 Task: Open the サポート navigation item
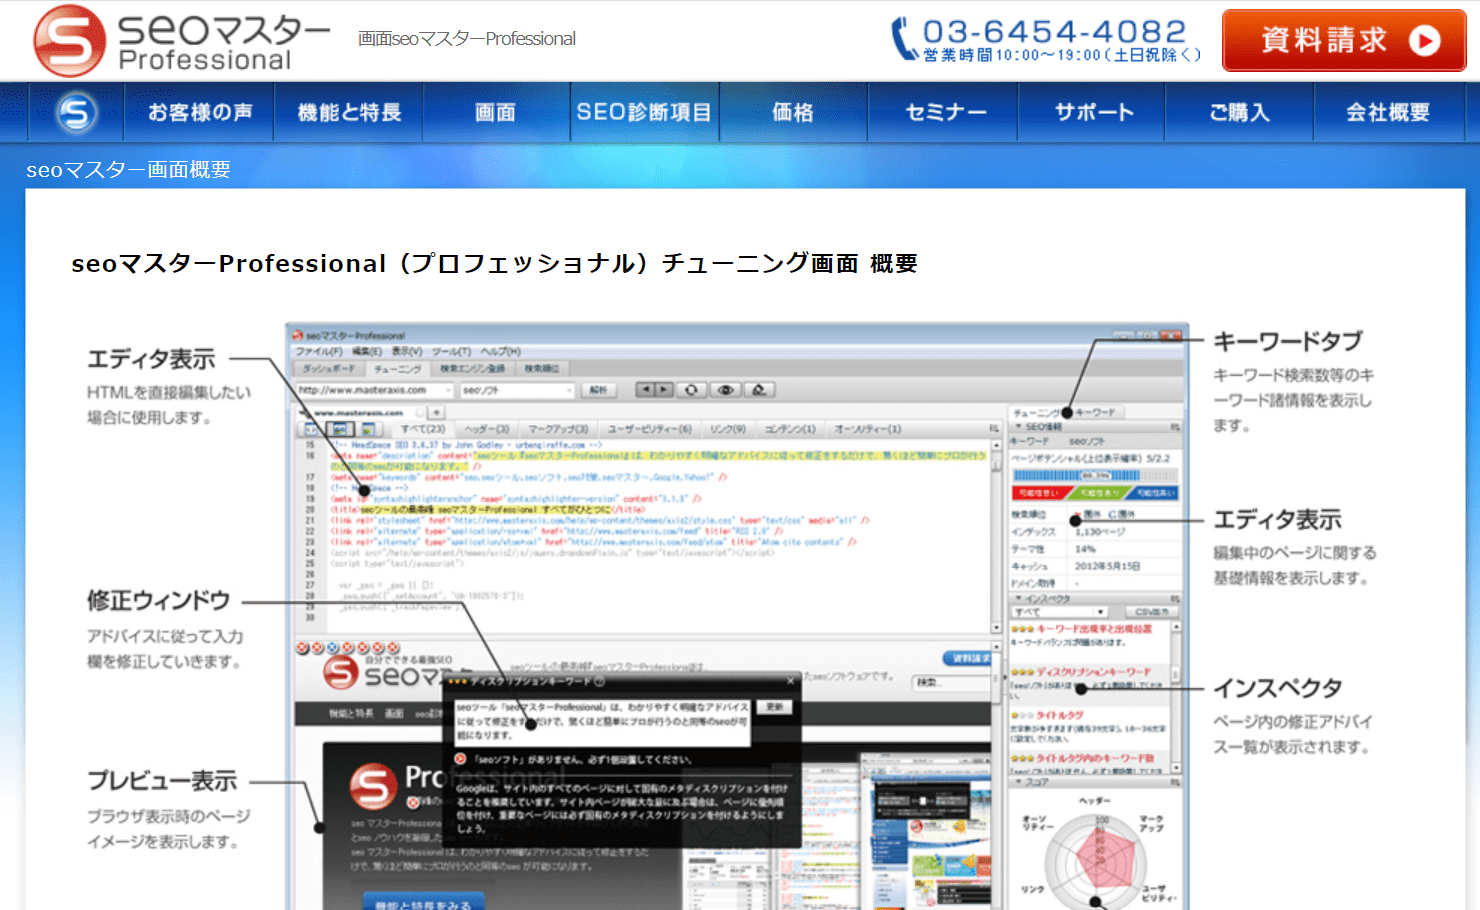tap(1092, 112)
